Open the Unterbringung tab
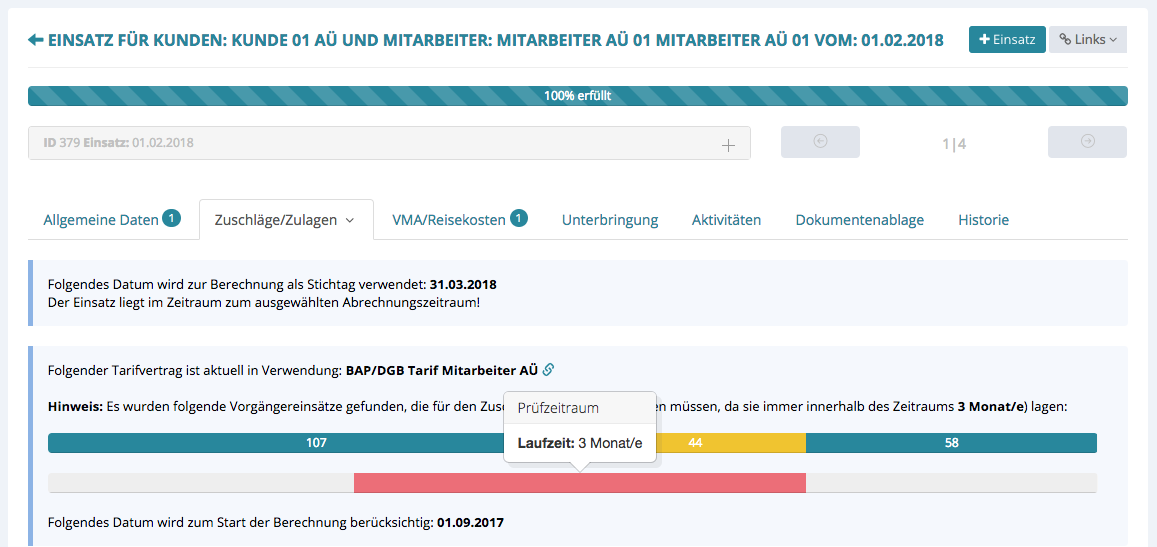 (x=609, y=220)
